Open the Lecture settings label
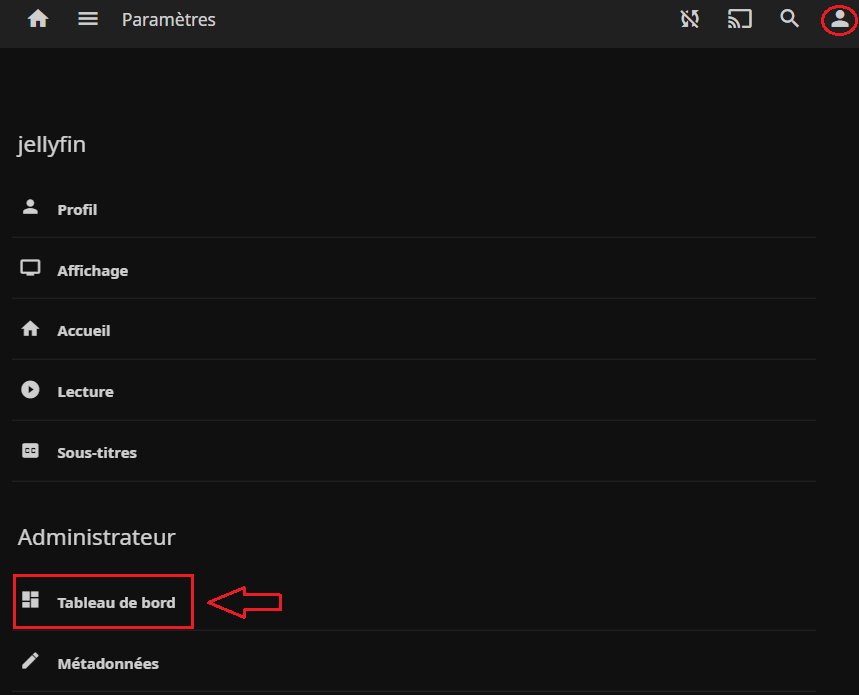The width and height of the screenshot is (859, 695). pyautogui.click(x=85, y=392)
